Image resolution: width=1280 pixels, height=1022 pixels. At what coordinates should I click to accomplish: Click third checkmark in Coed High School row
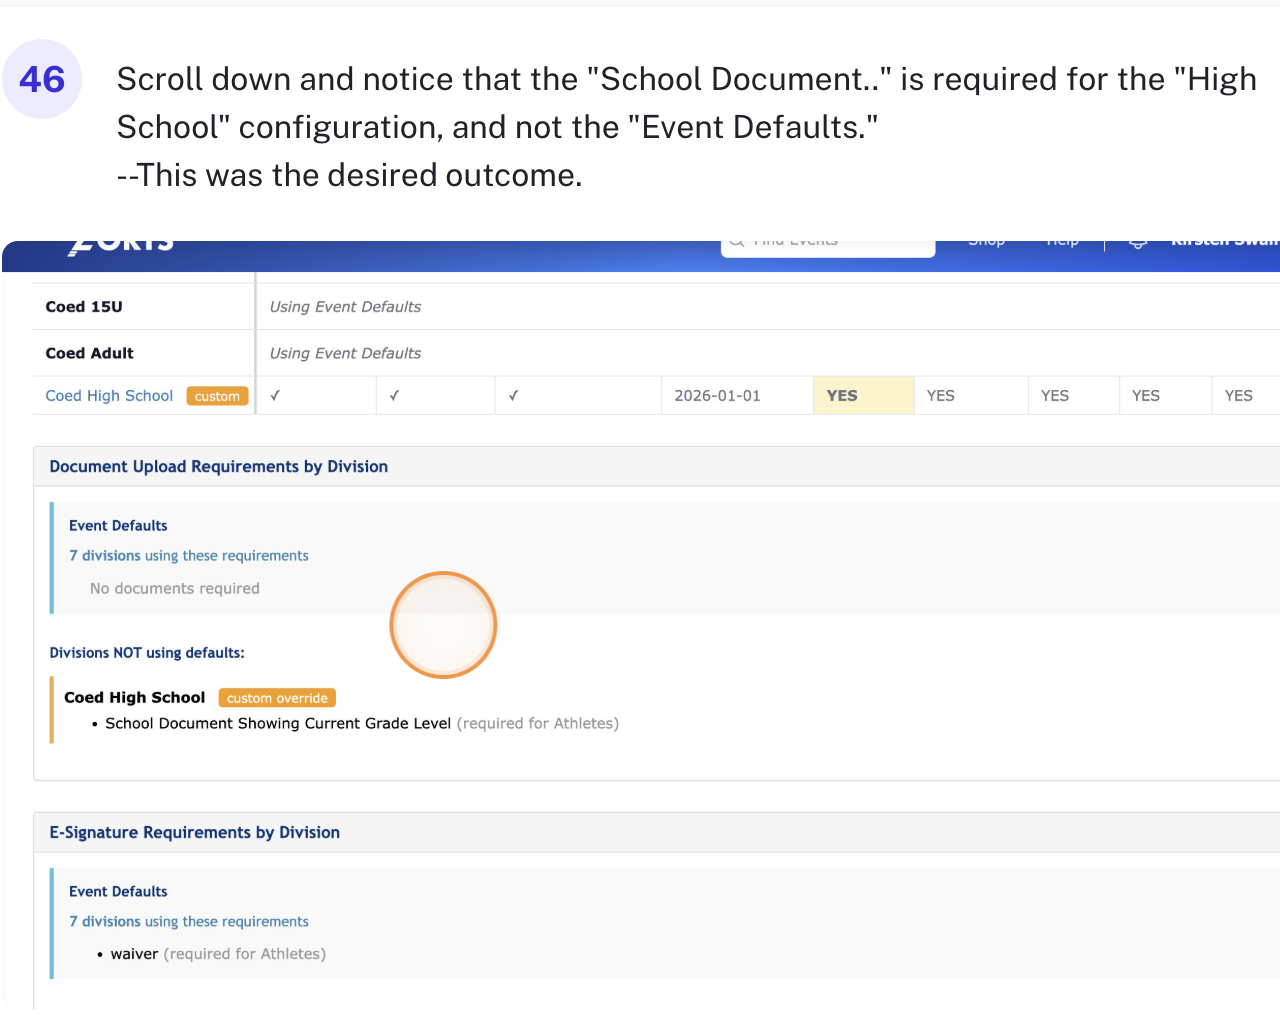pyautogui.click(x=513, y=396)
